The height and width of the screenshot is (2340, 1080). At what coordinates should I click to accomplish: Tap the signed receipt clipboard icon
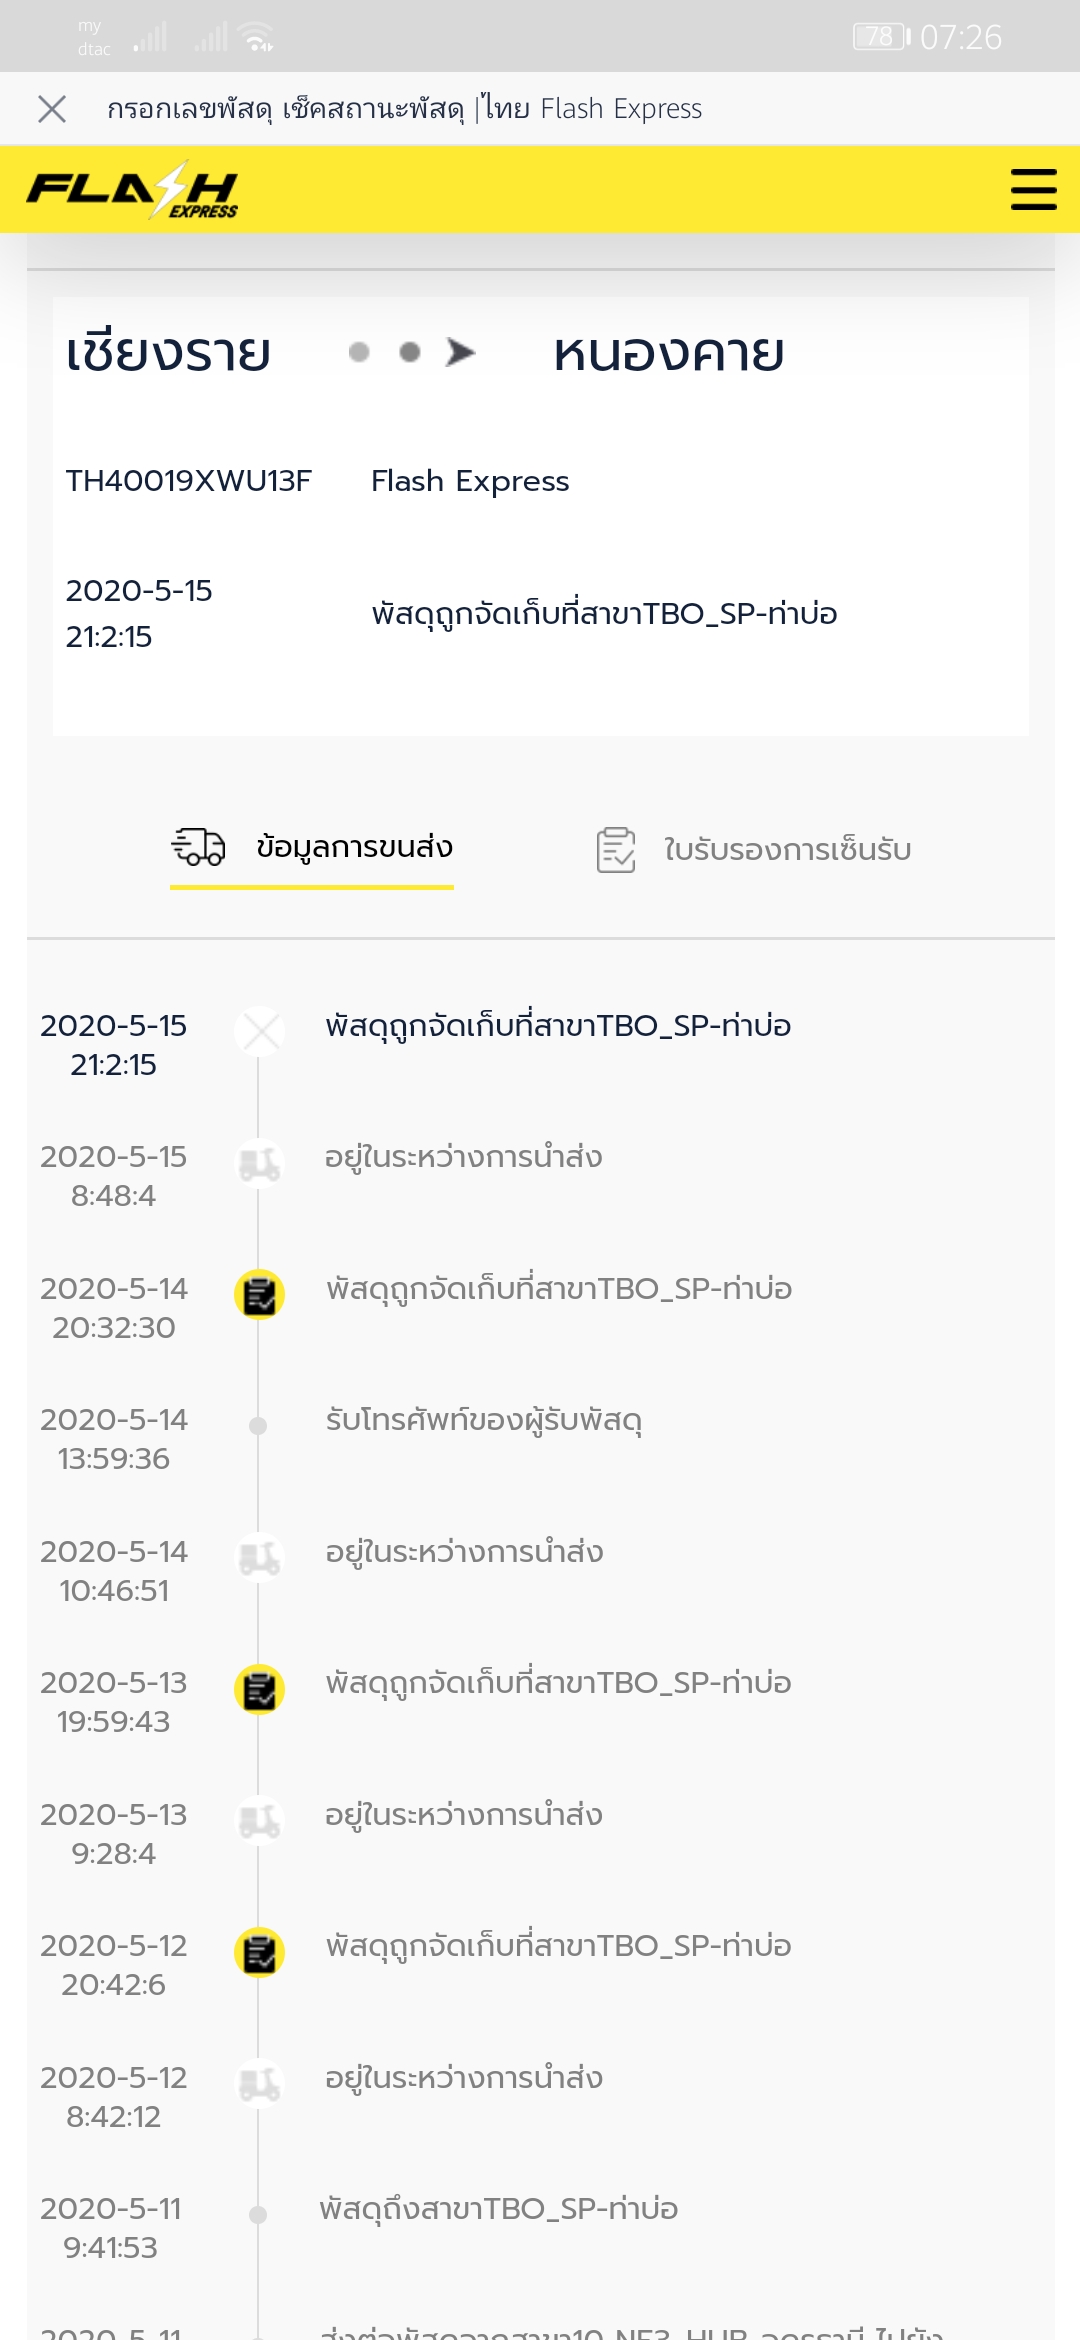(x=616, y=850)
